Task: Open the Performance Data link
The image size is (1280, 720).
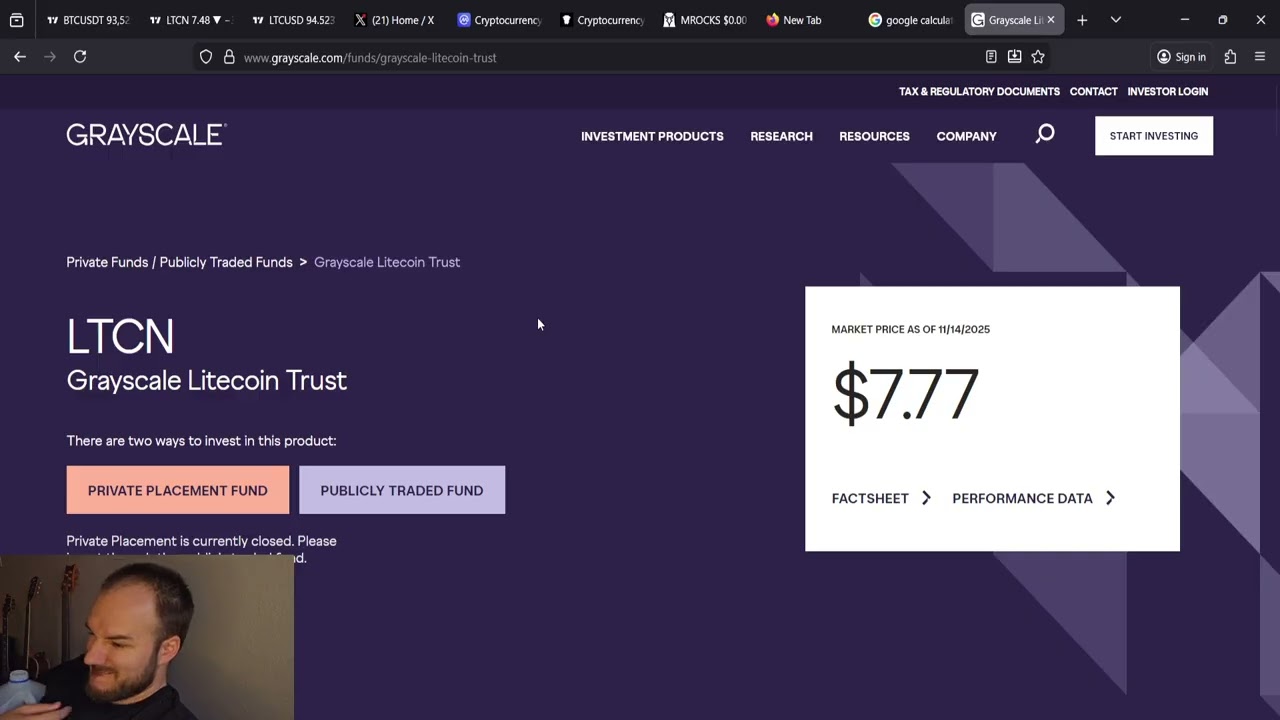Action: pos(1022,498)
